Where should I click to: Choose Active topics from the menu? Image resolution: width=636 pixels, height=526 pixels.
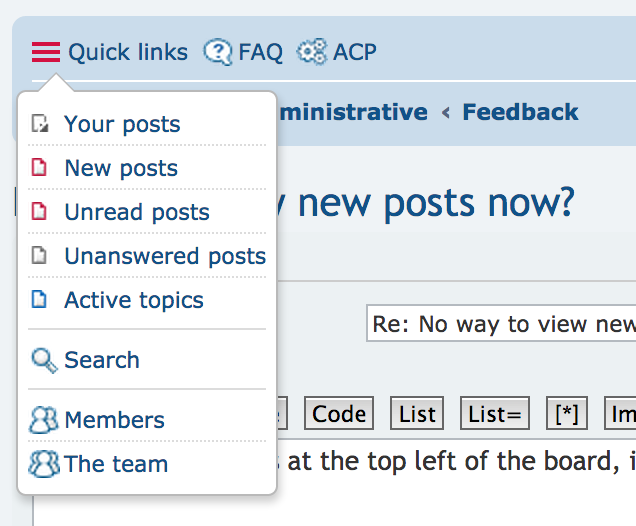(x=134, y=300)
